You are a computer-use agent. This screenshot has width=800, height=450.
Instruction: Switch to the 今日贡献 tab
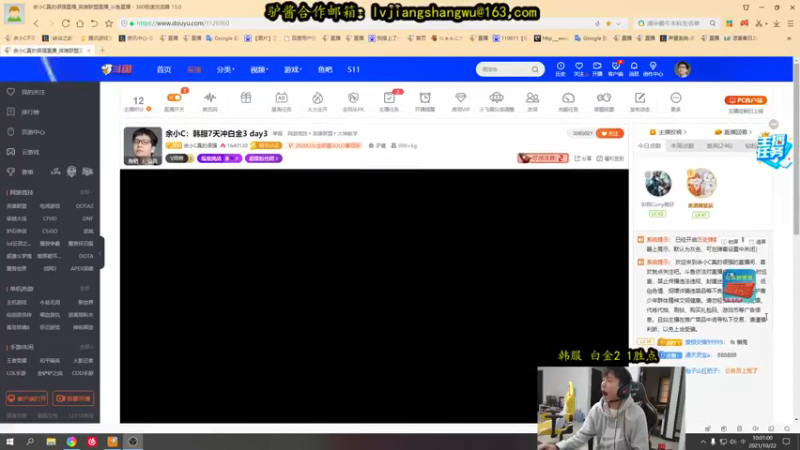point(649,146)
